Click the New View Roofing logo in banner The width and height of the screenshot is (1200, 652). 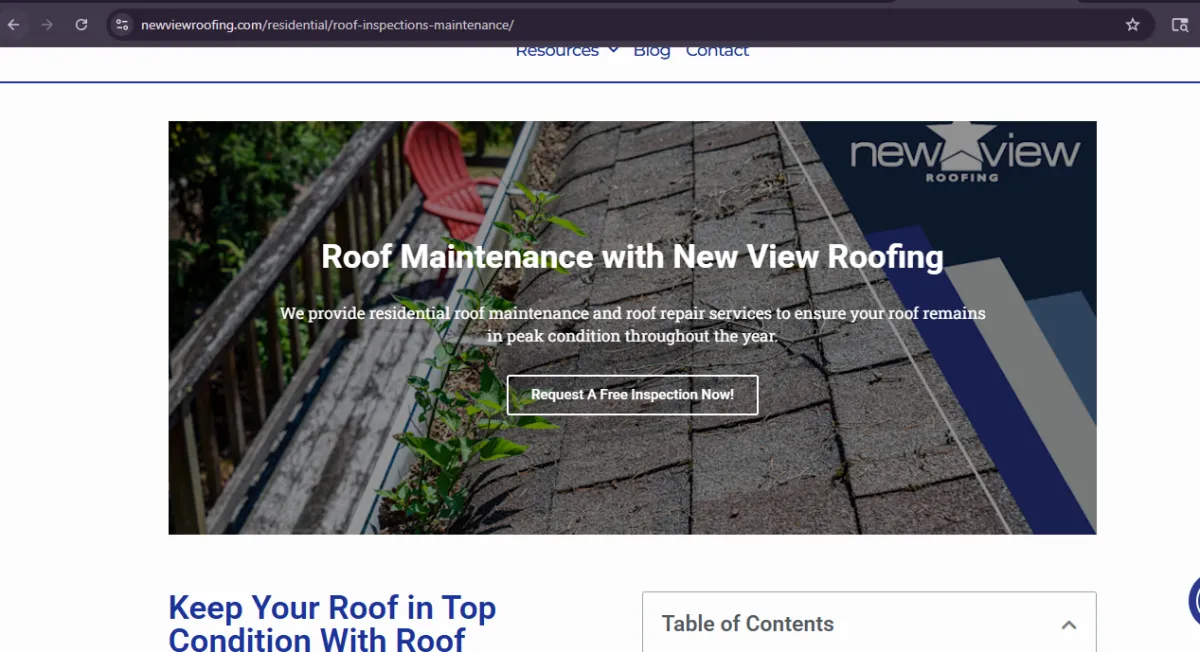965,152
